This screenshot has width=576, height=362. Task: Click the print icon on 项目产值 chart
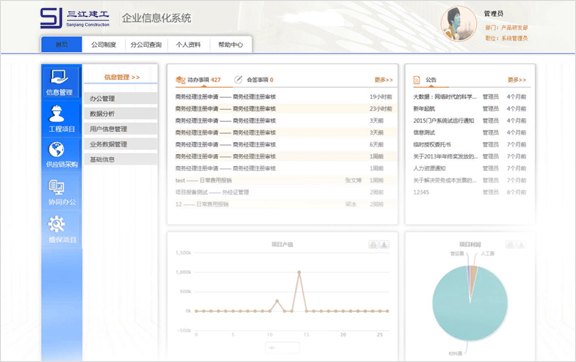pyautogui.click(x=373, y=244)
